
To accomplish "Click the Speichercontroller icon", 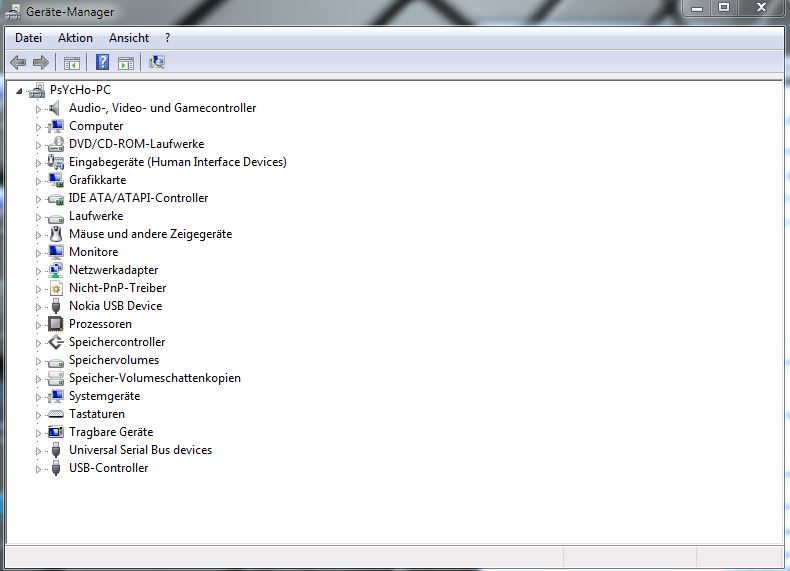I will [x=55, y=342].
